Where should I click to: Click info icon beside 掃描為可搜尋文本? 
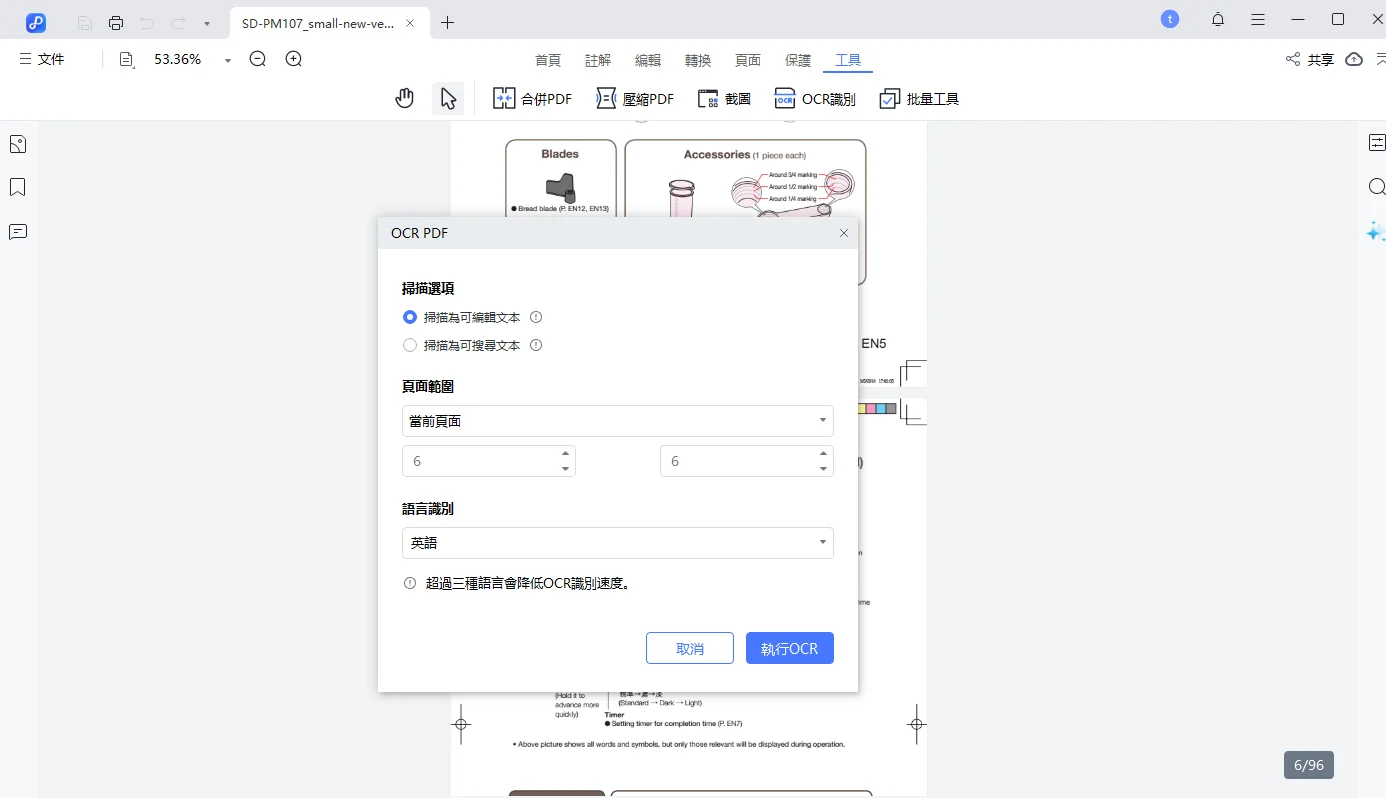536,345
